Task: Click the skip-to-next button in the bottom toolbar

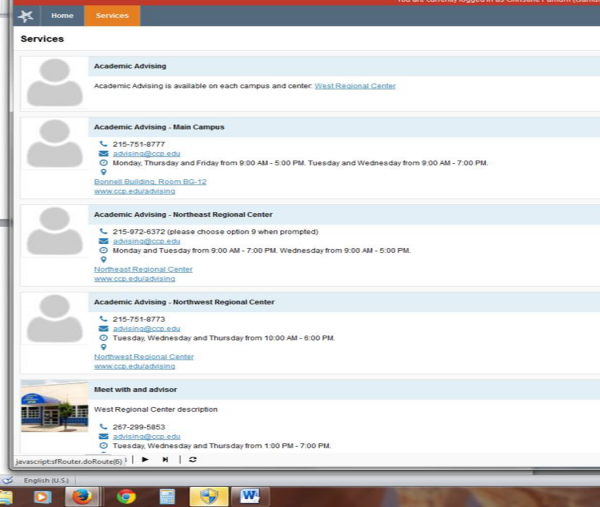Action: click(x=165, y=460)
